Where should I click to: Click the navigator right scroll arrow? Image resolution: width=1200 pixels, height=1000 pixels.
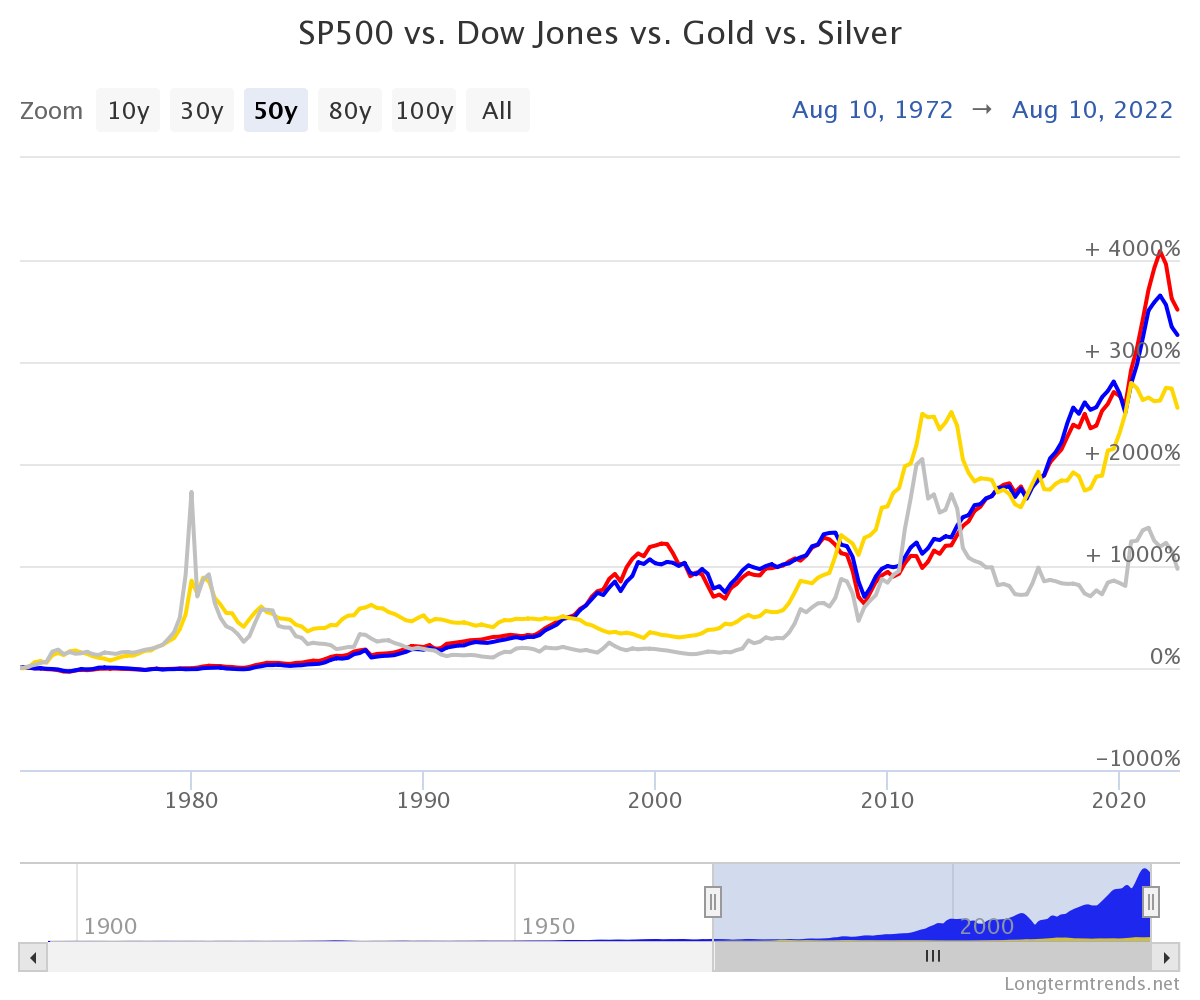pyautogui.click(x=1165, y=957)
